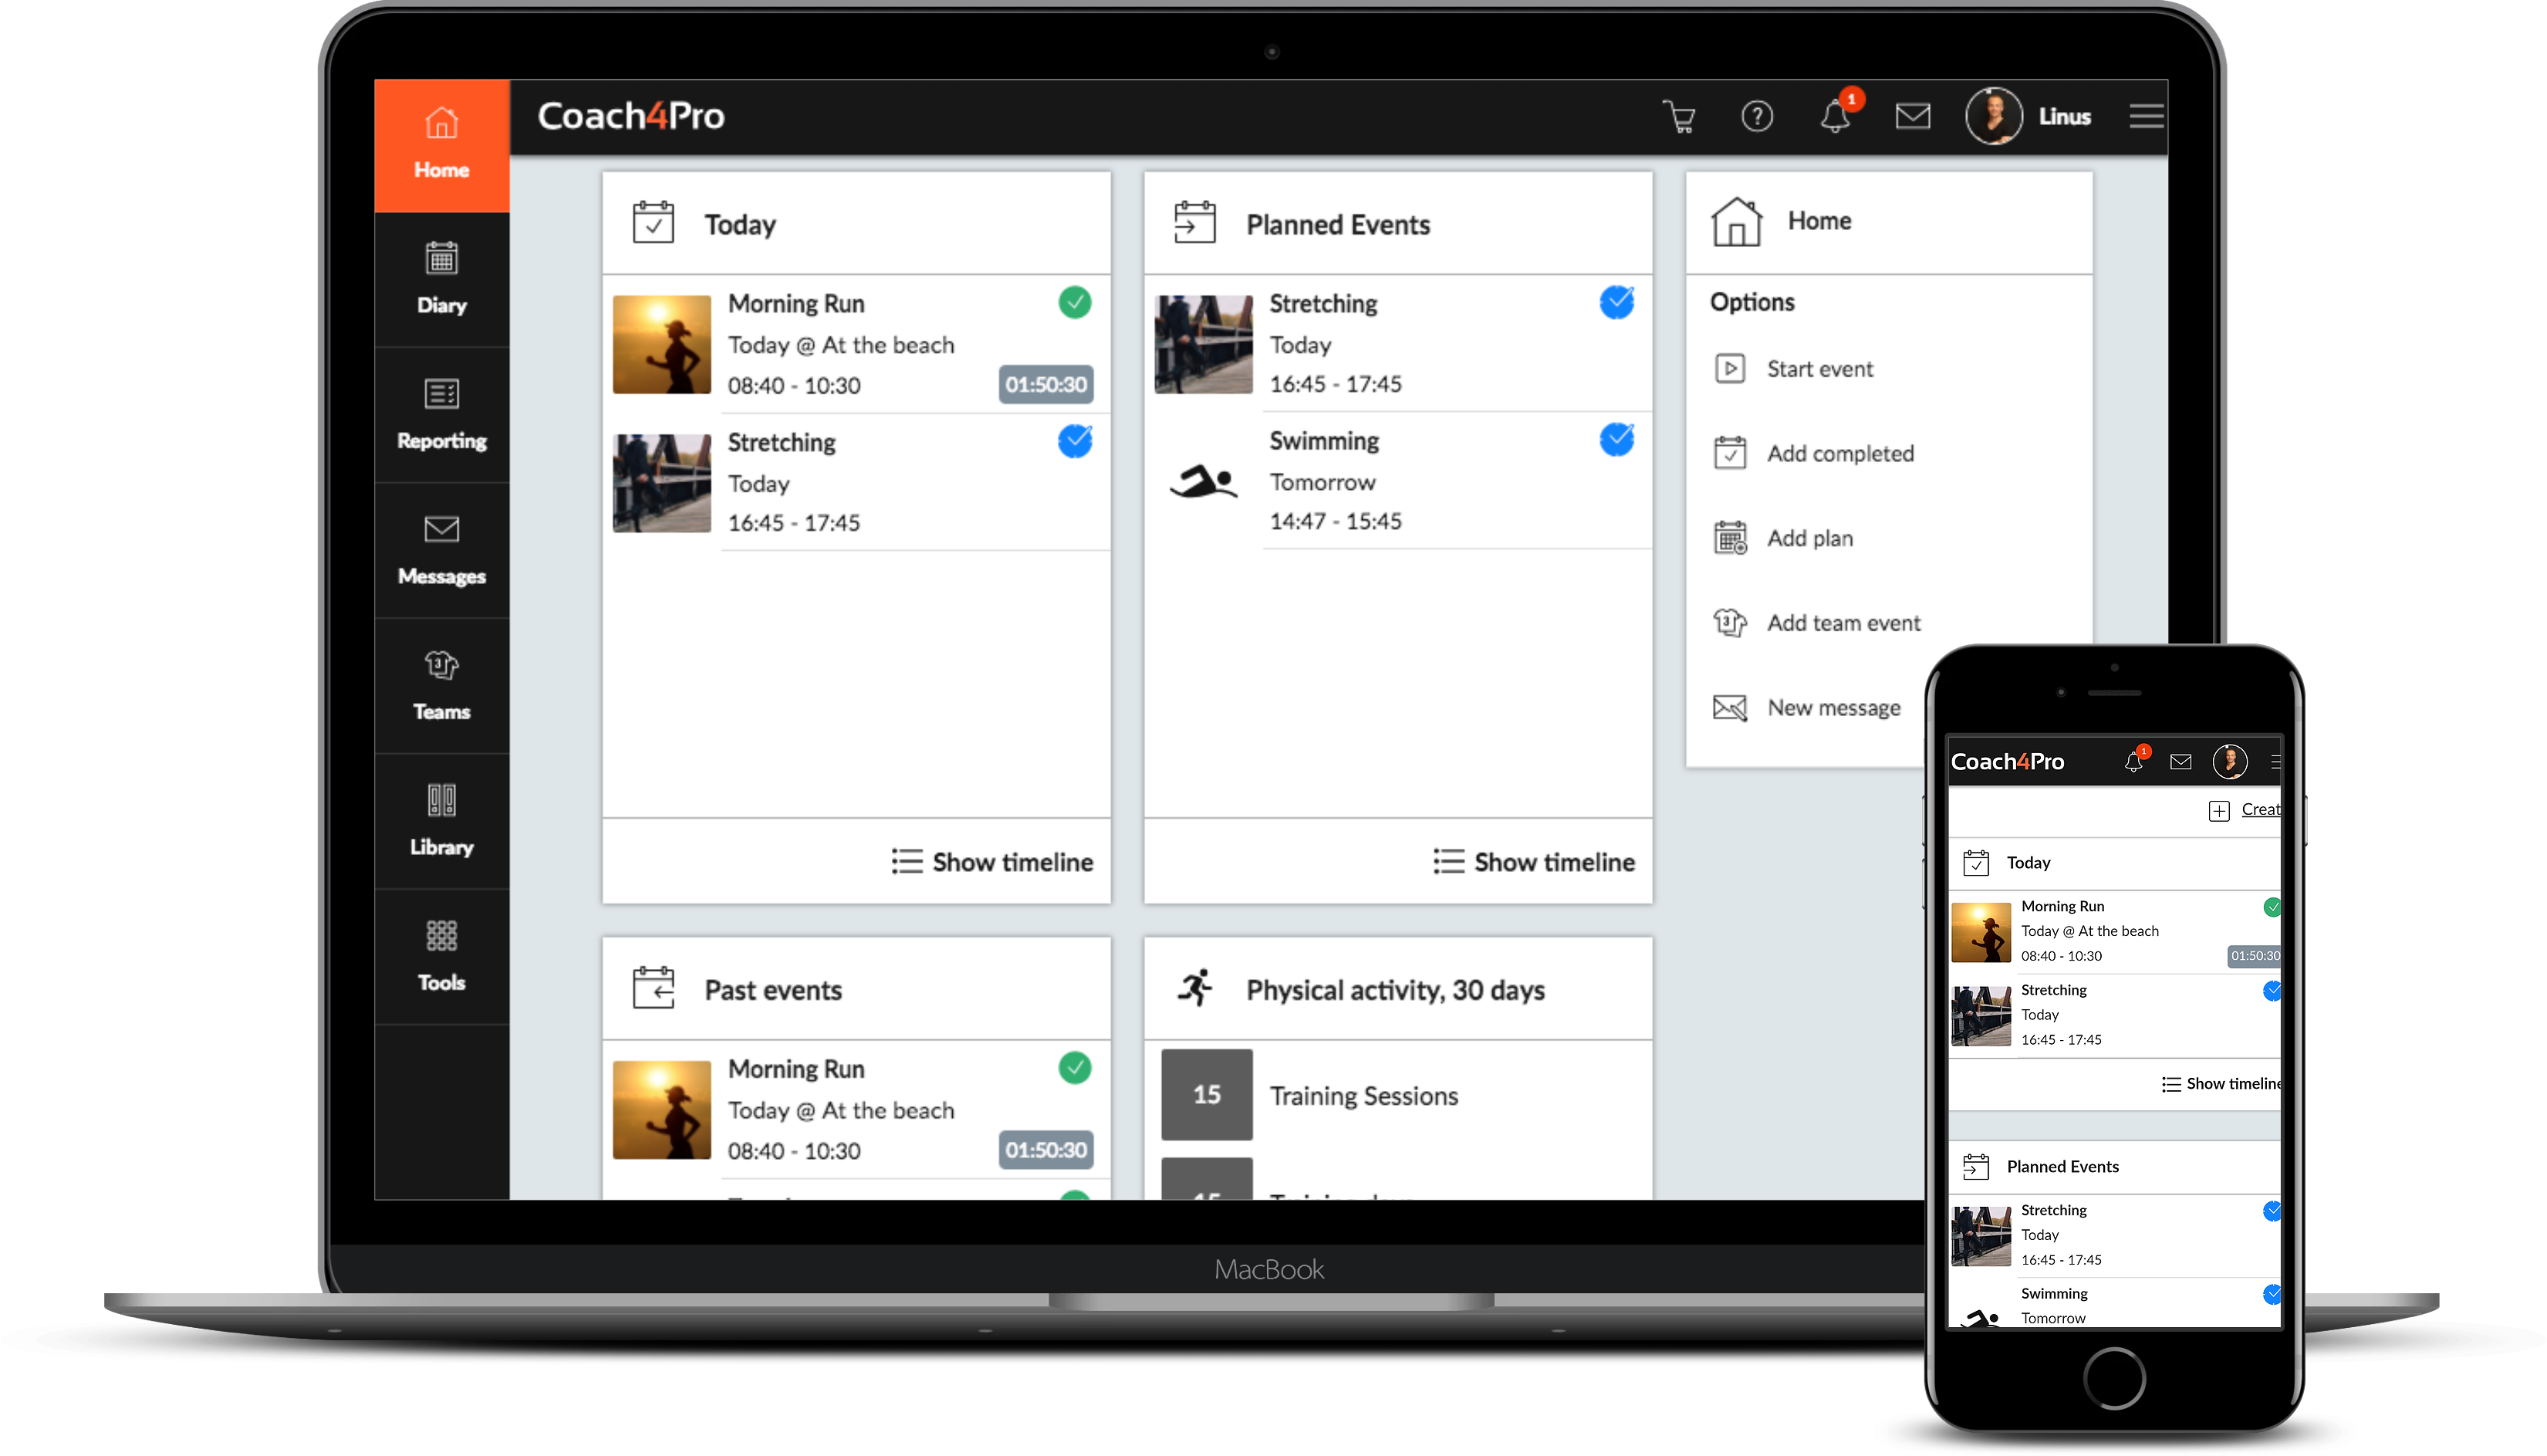Toggle blue check on phone Today Stretching
The image size is (2547, 1456).
tap(2272, 992)
